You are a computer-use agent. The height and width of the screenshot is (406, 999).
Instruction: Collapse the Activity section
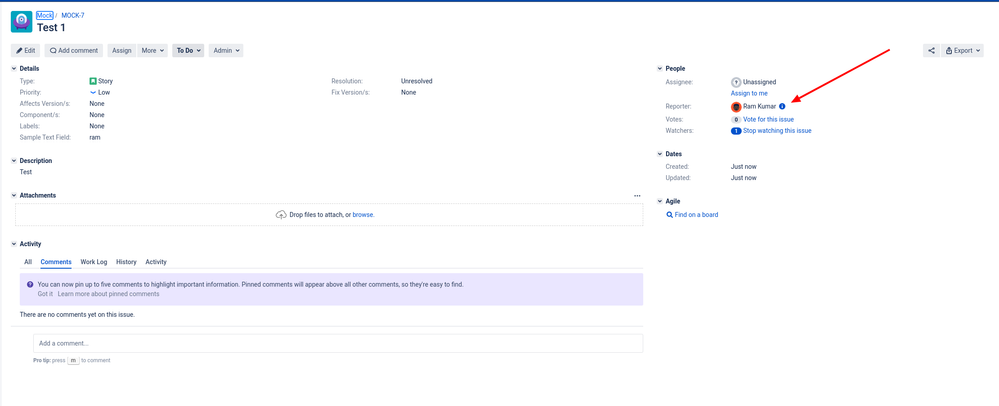pyautogui.click(x=14, y=243)
